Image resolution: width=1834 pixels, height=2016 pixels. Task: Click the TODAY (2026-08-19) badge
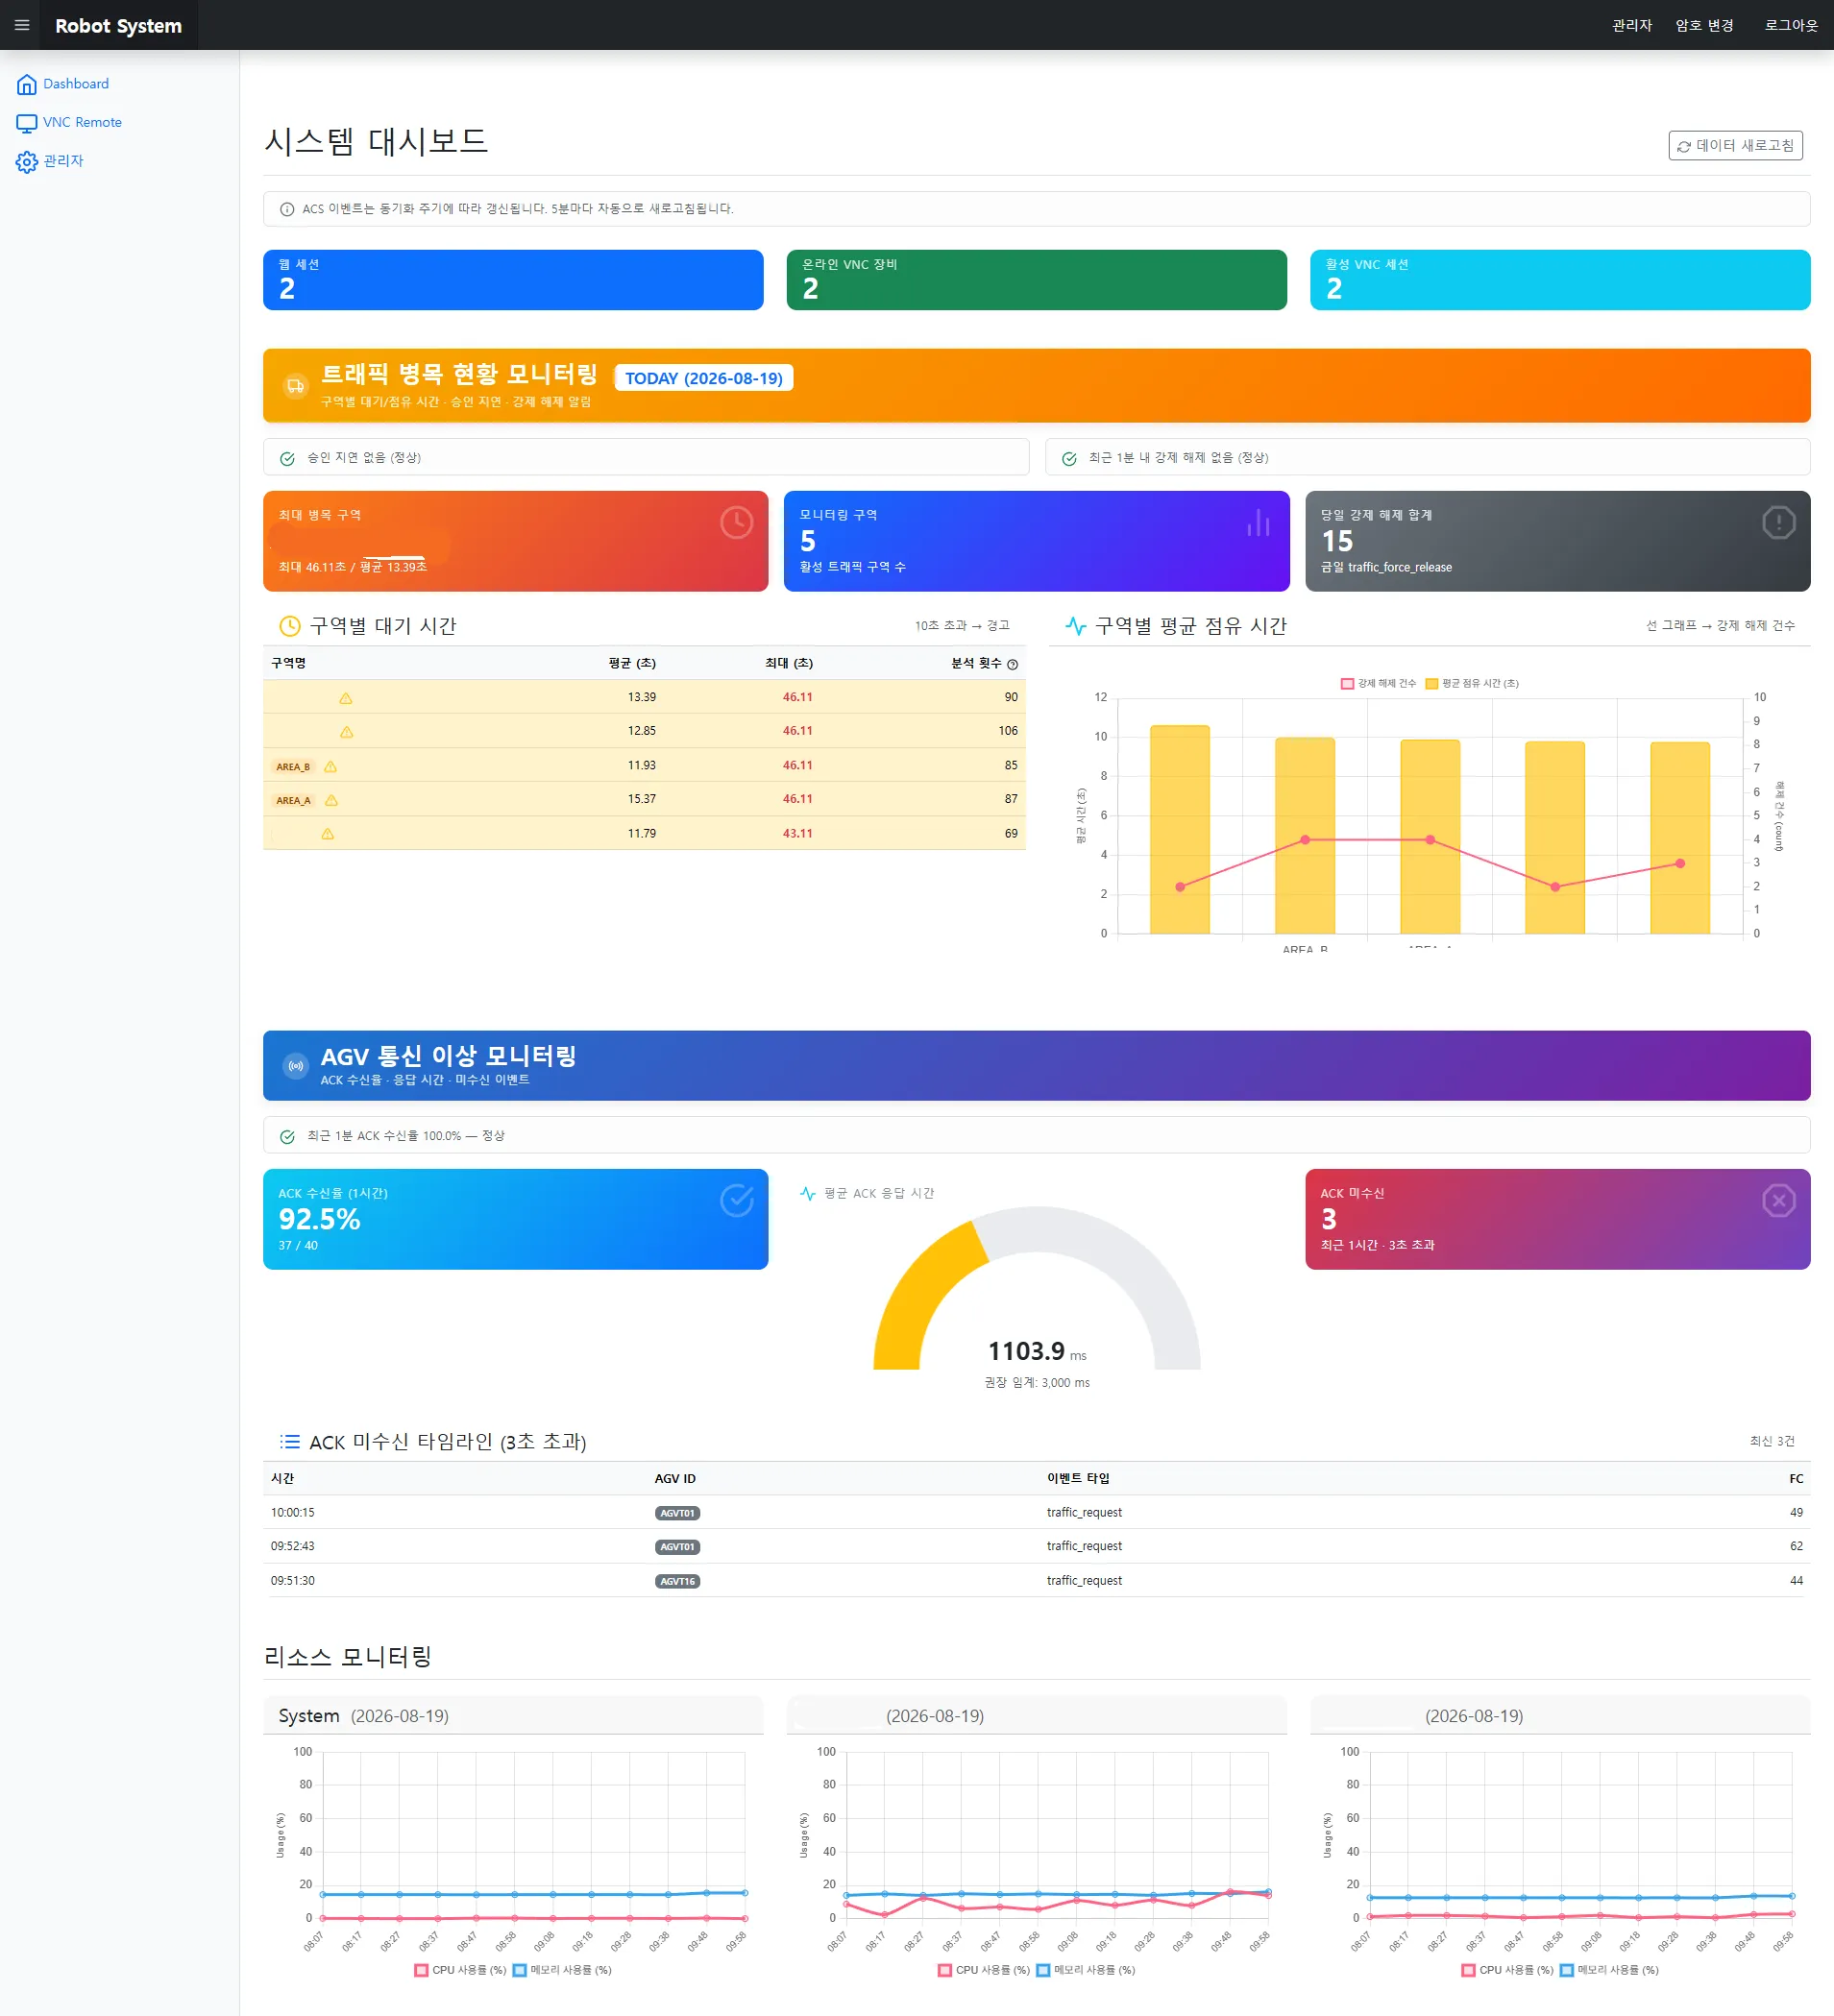[x=703, y=379]
